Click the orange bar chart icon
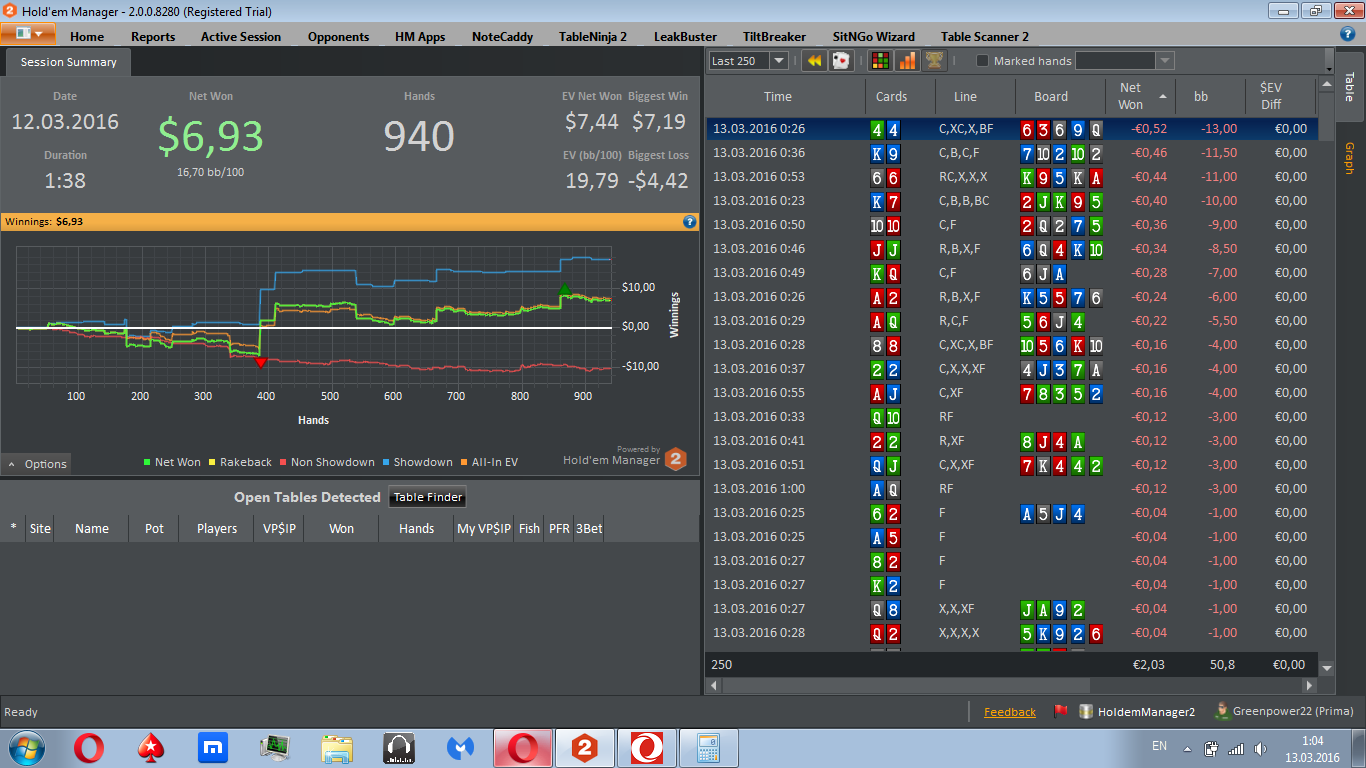1366x768 pixels. [907, 61]
